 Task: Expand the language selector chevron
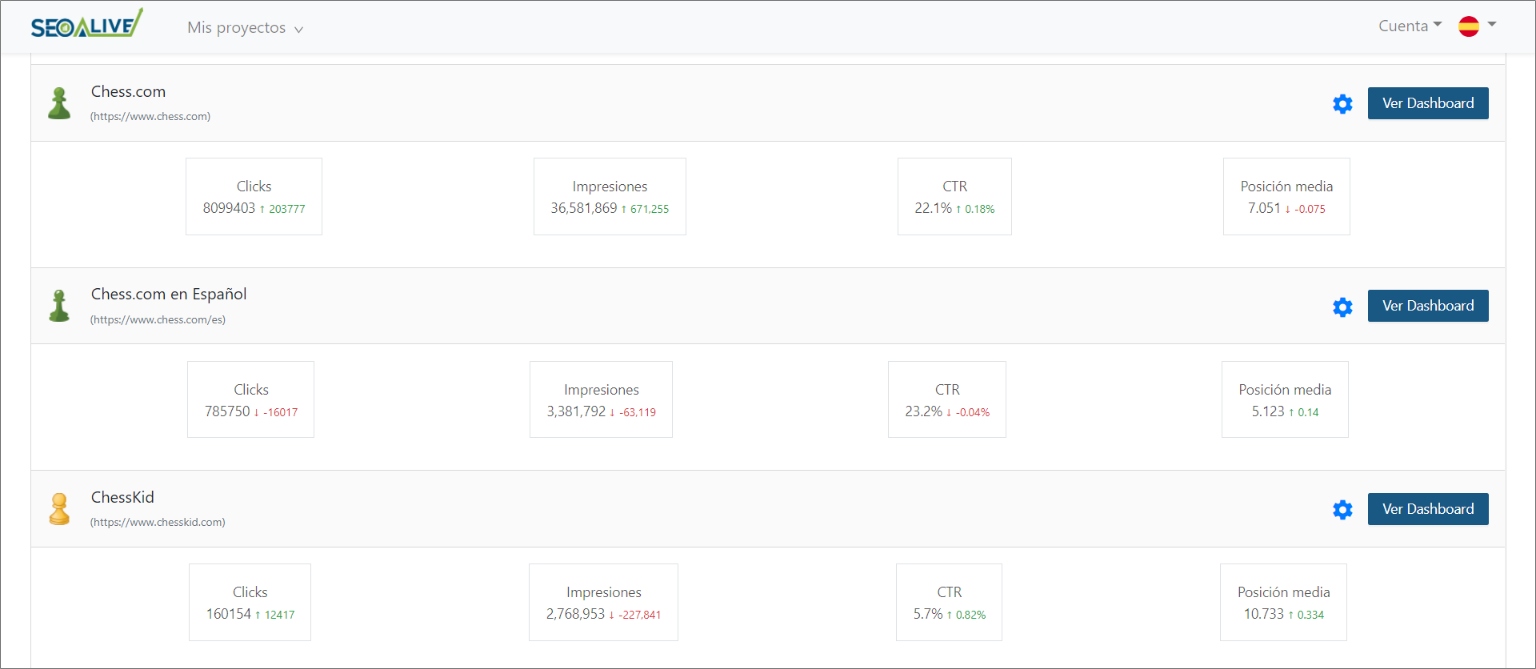pos(1491,26)
